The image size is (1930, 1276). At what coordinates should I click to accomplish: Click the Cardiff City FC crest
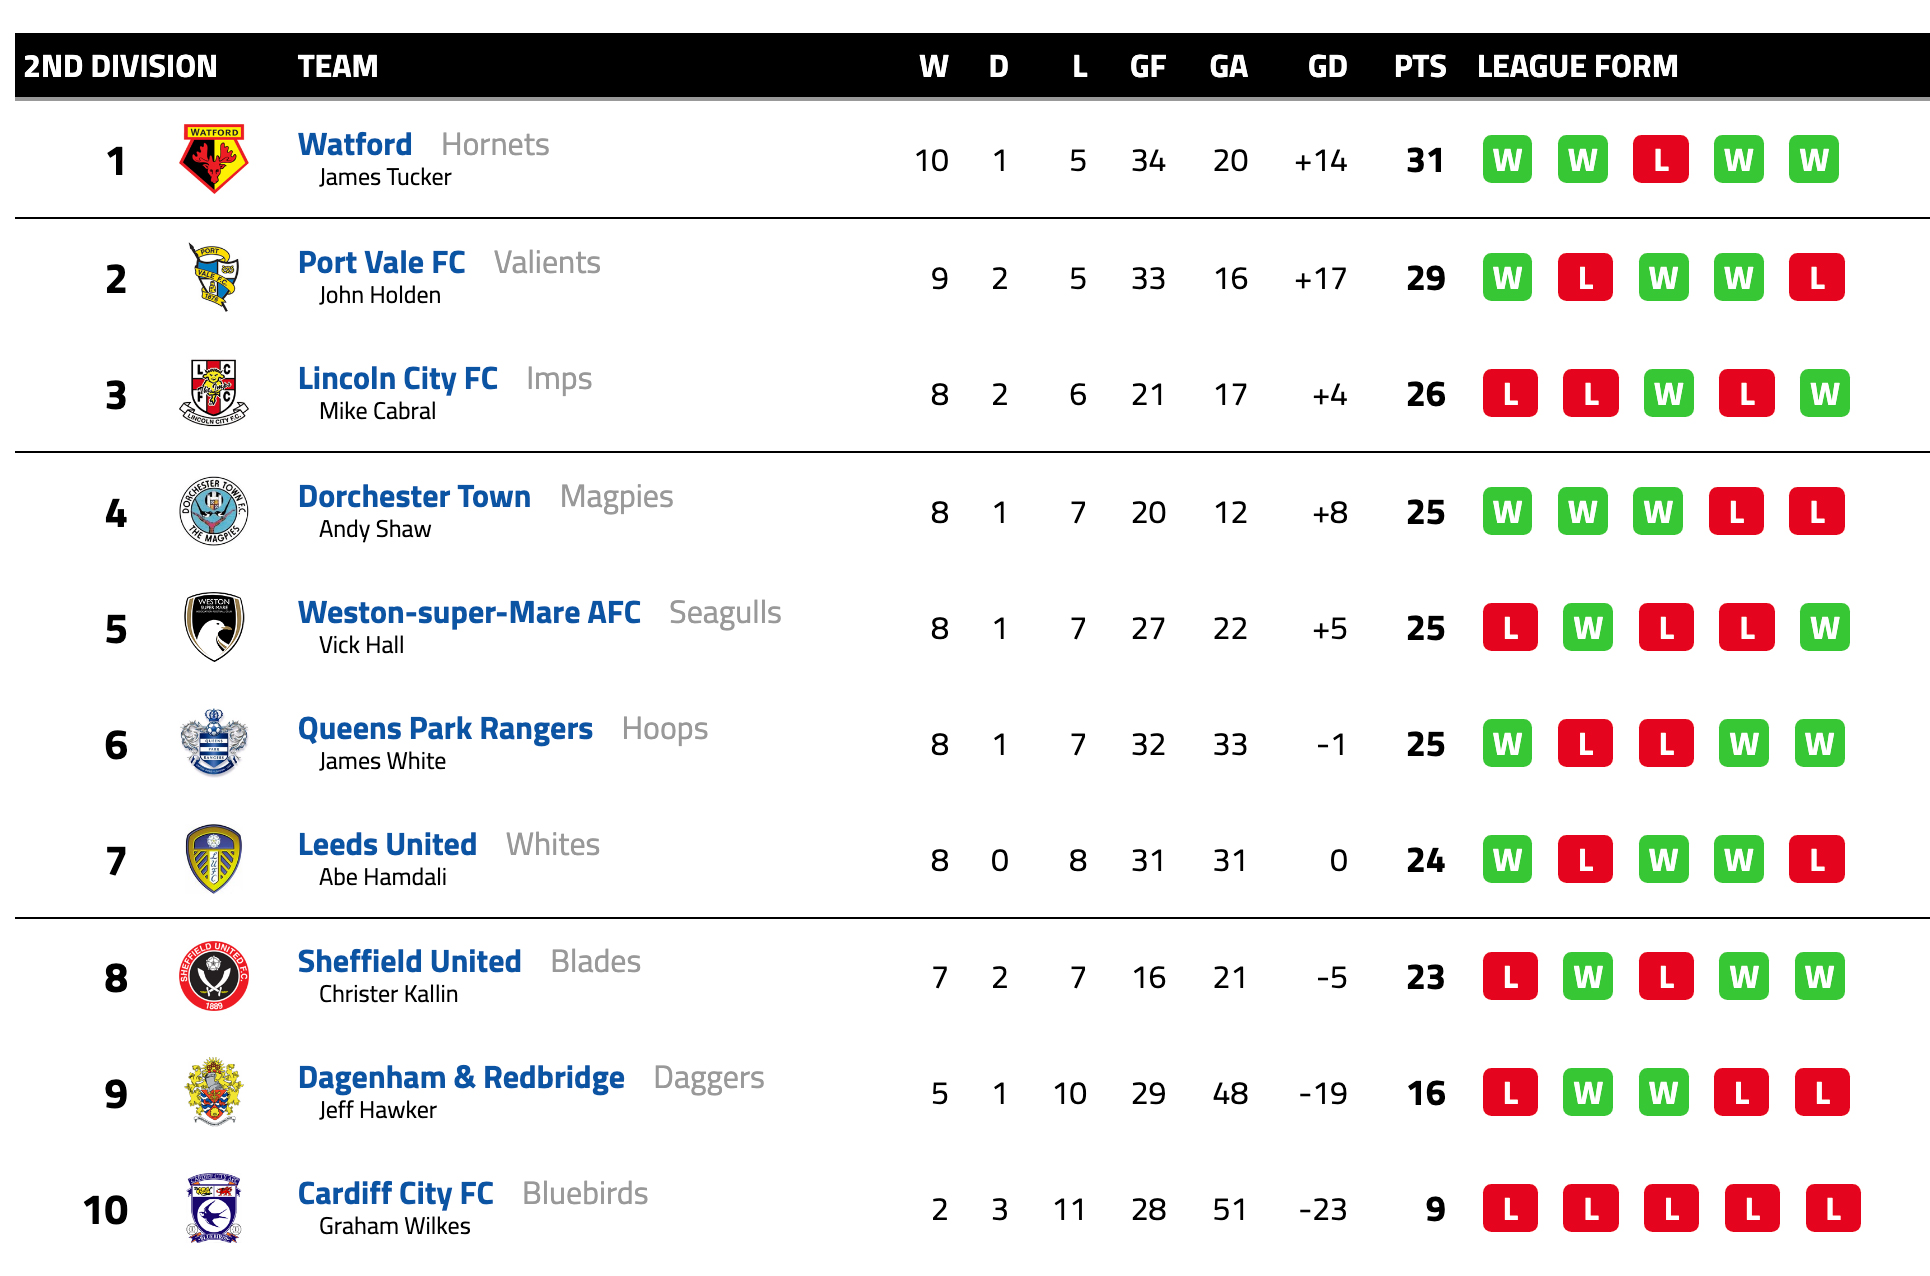(x=214, y=1208)
